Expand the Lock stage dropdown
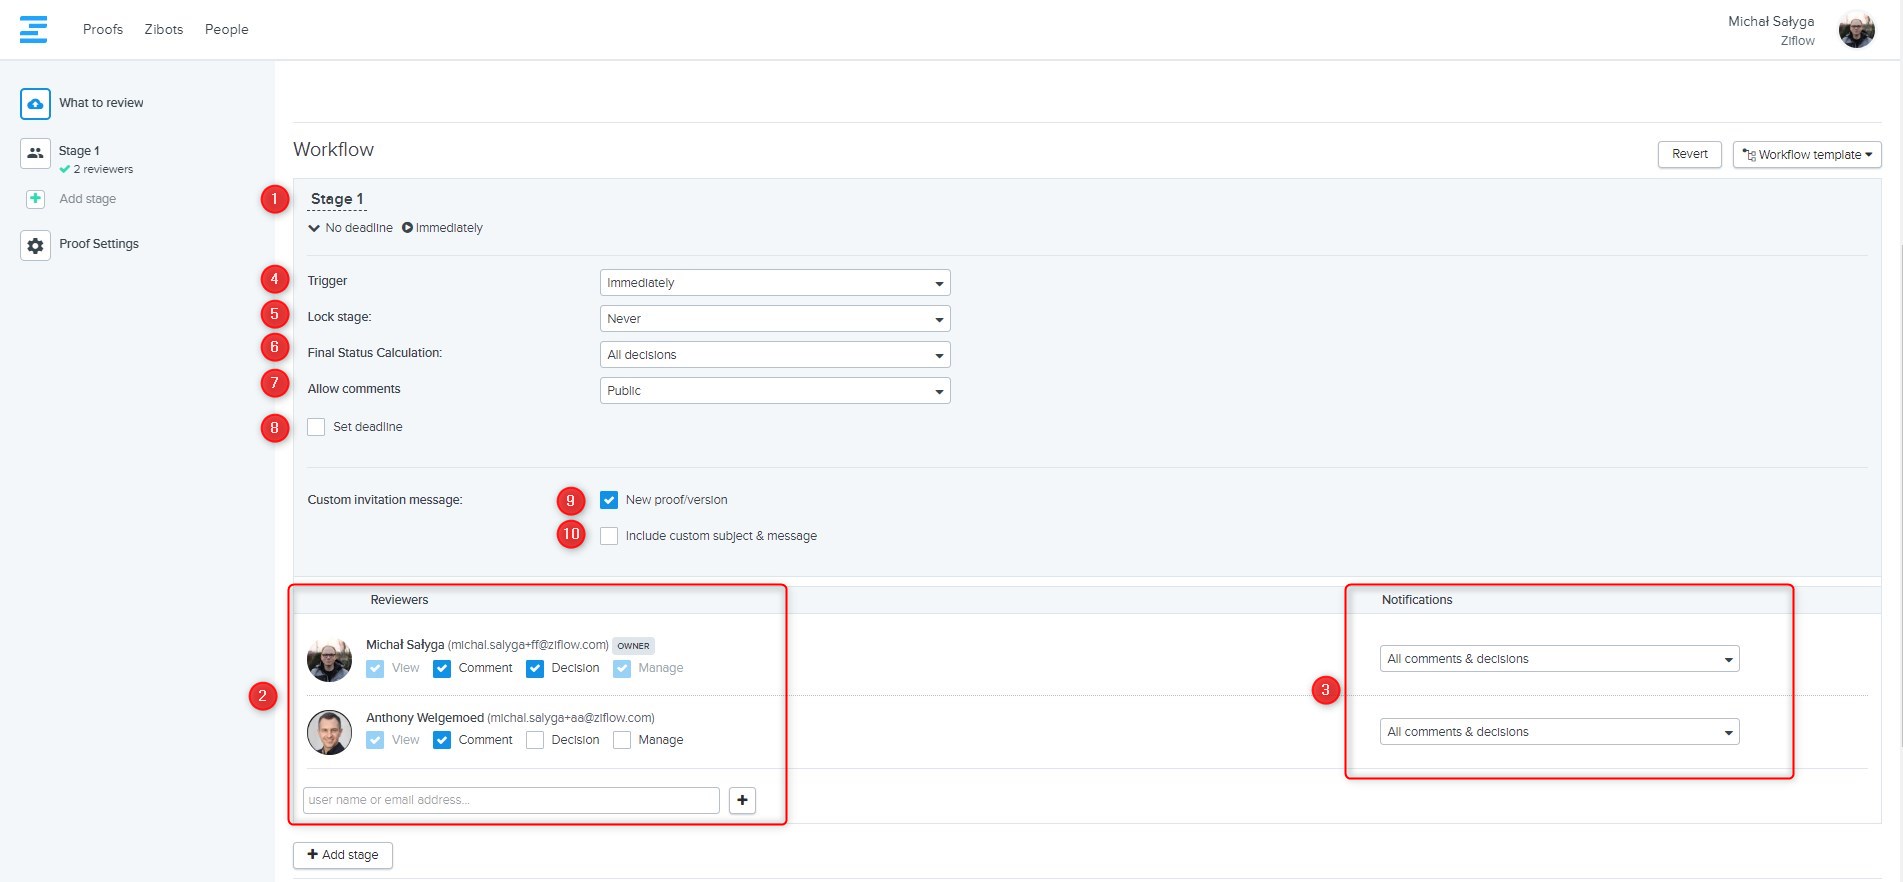Screen dimensions: 1903x882 pyautogui.click(x=774, y=319)
